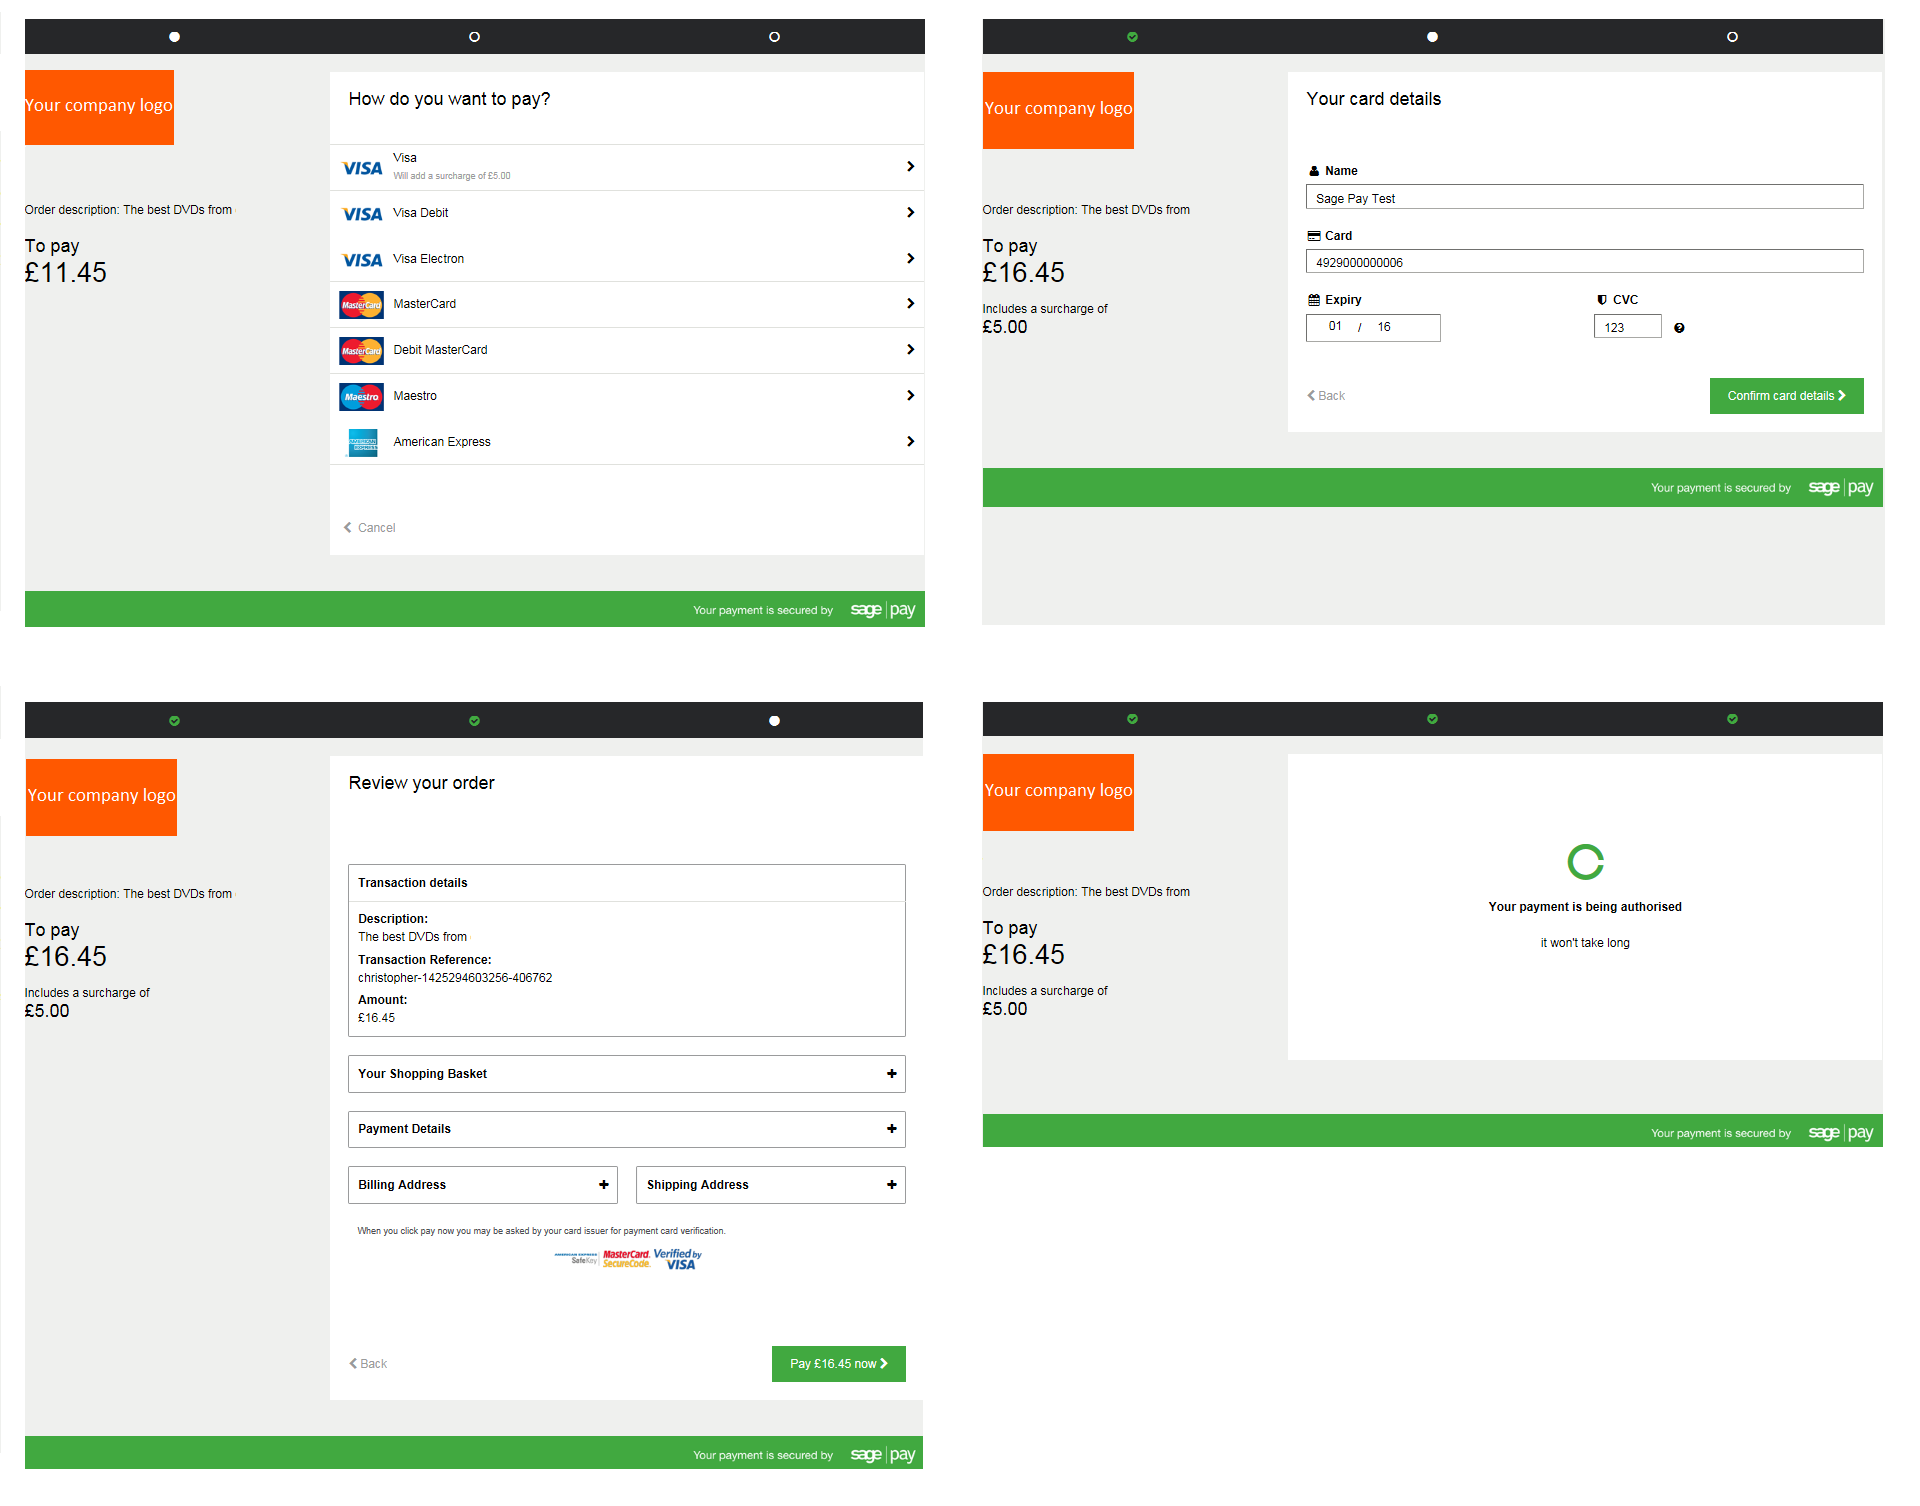Click the Confirm card details button
This screenshot has width=1920, height=1506.
pyautogui.click(x=1786, y=395)
